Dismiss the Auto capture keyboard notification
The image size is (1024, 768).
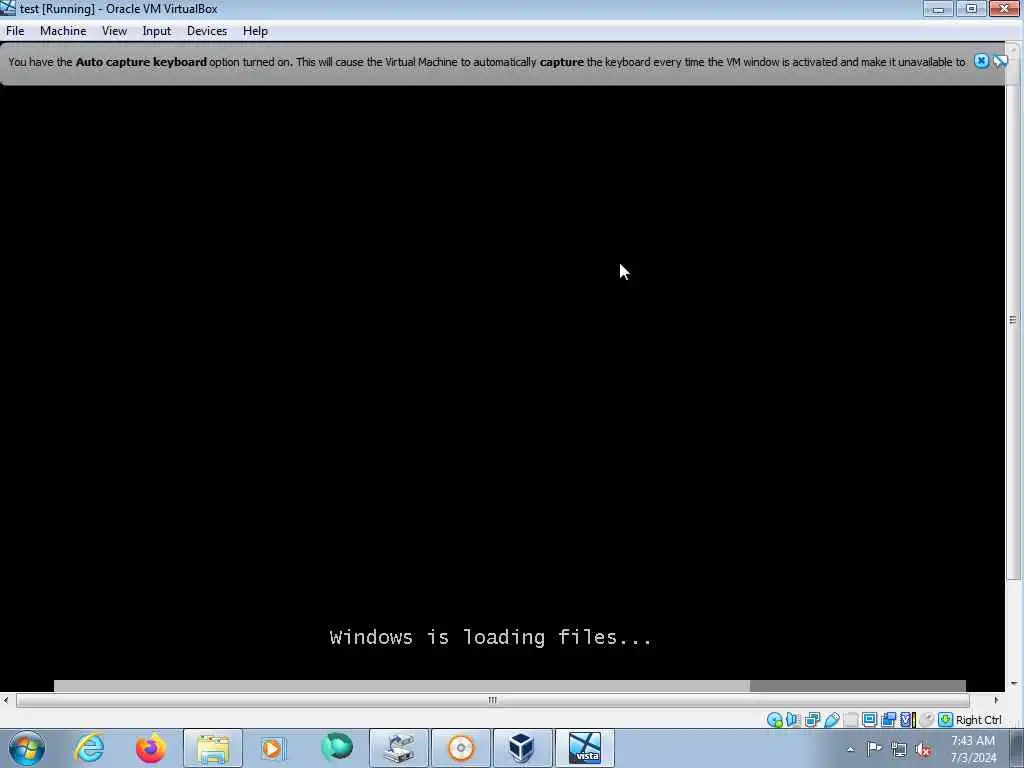[x=981, y=61]
